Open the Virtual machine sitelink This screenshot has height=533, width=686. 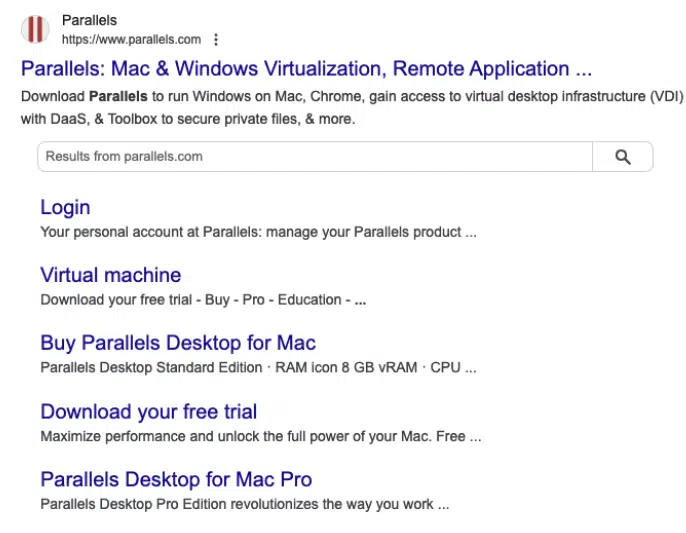(111, 275)
